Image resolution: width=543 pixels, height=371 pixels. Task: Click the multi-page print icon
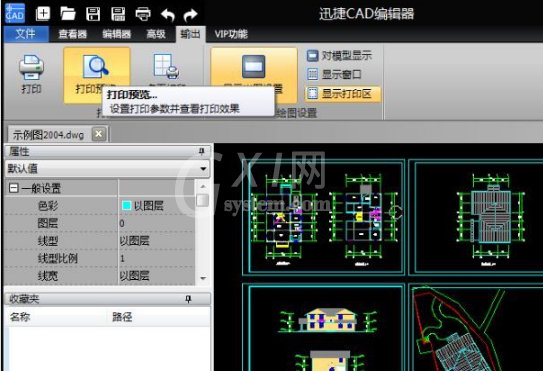tap(166, 66)
